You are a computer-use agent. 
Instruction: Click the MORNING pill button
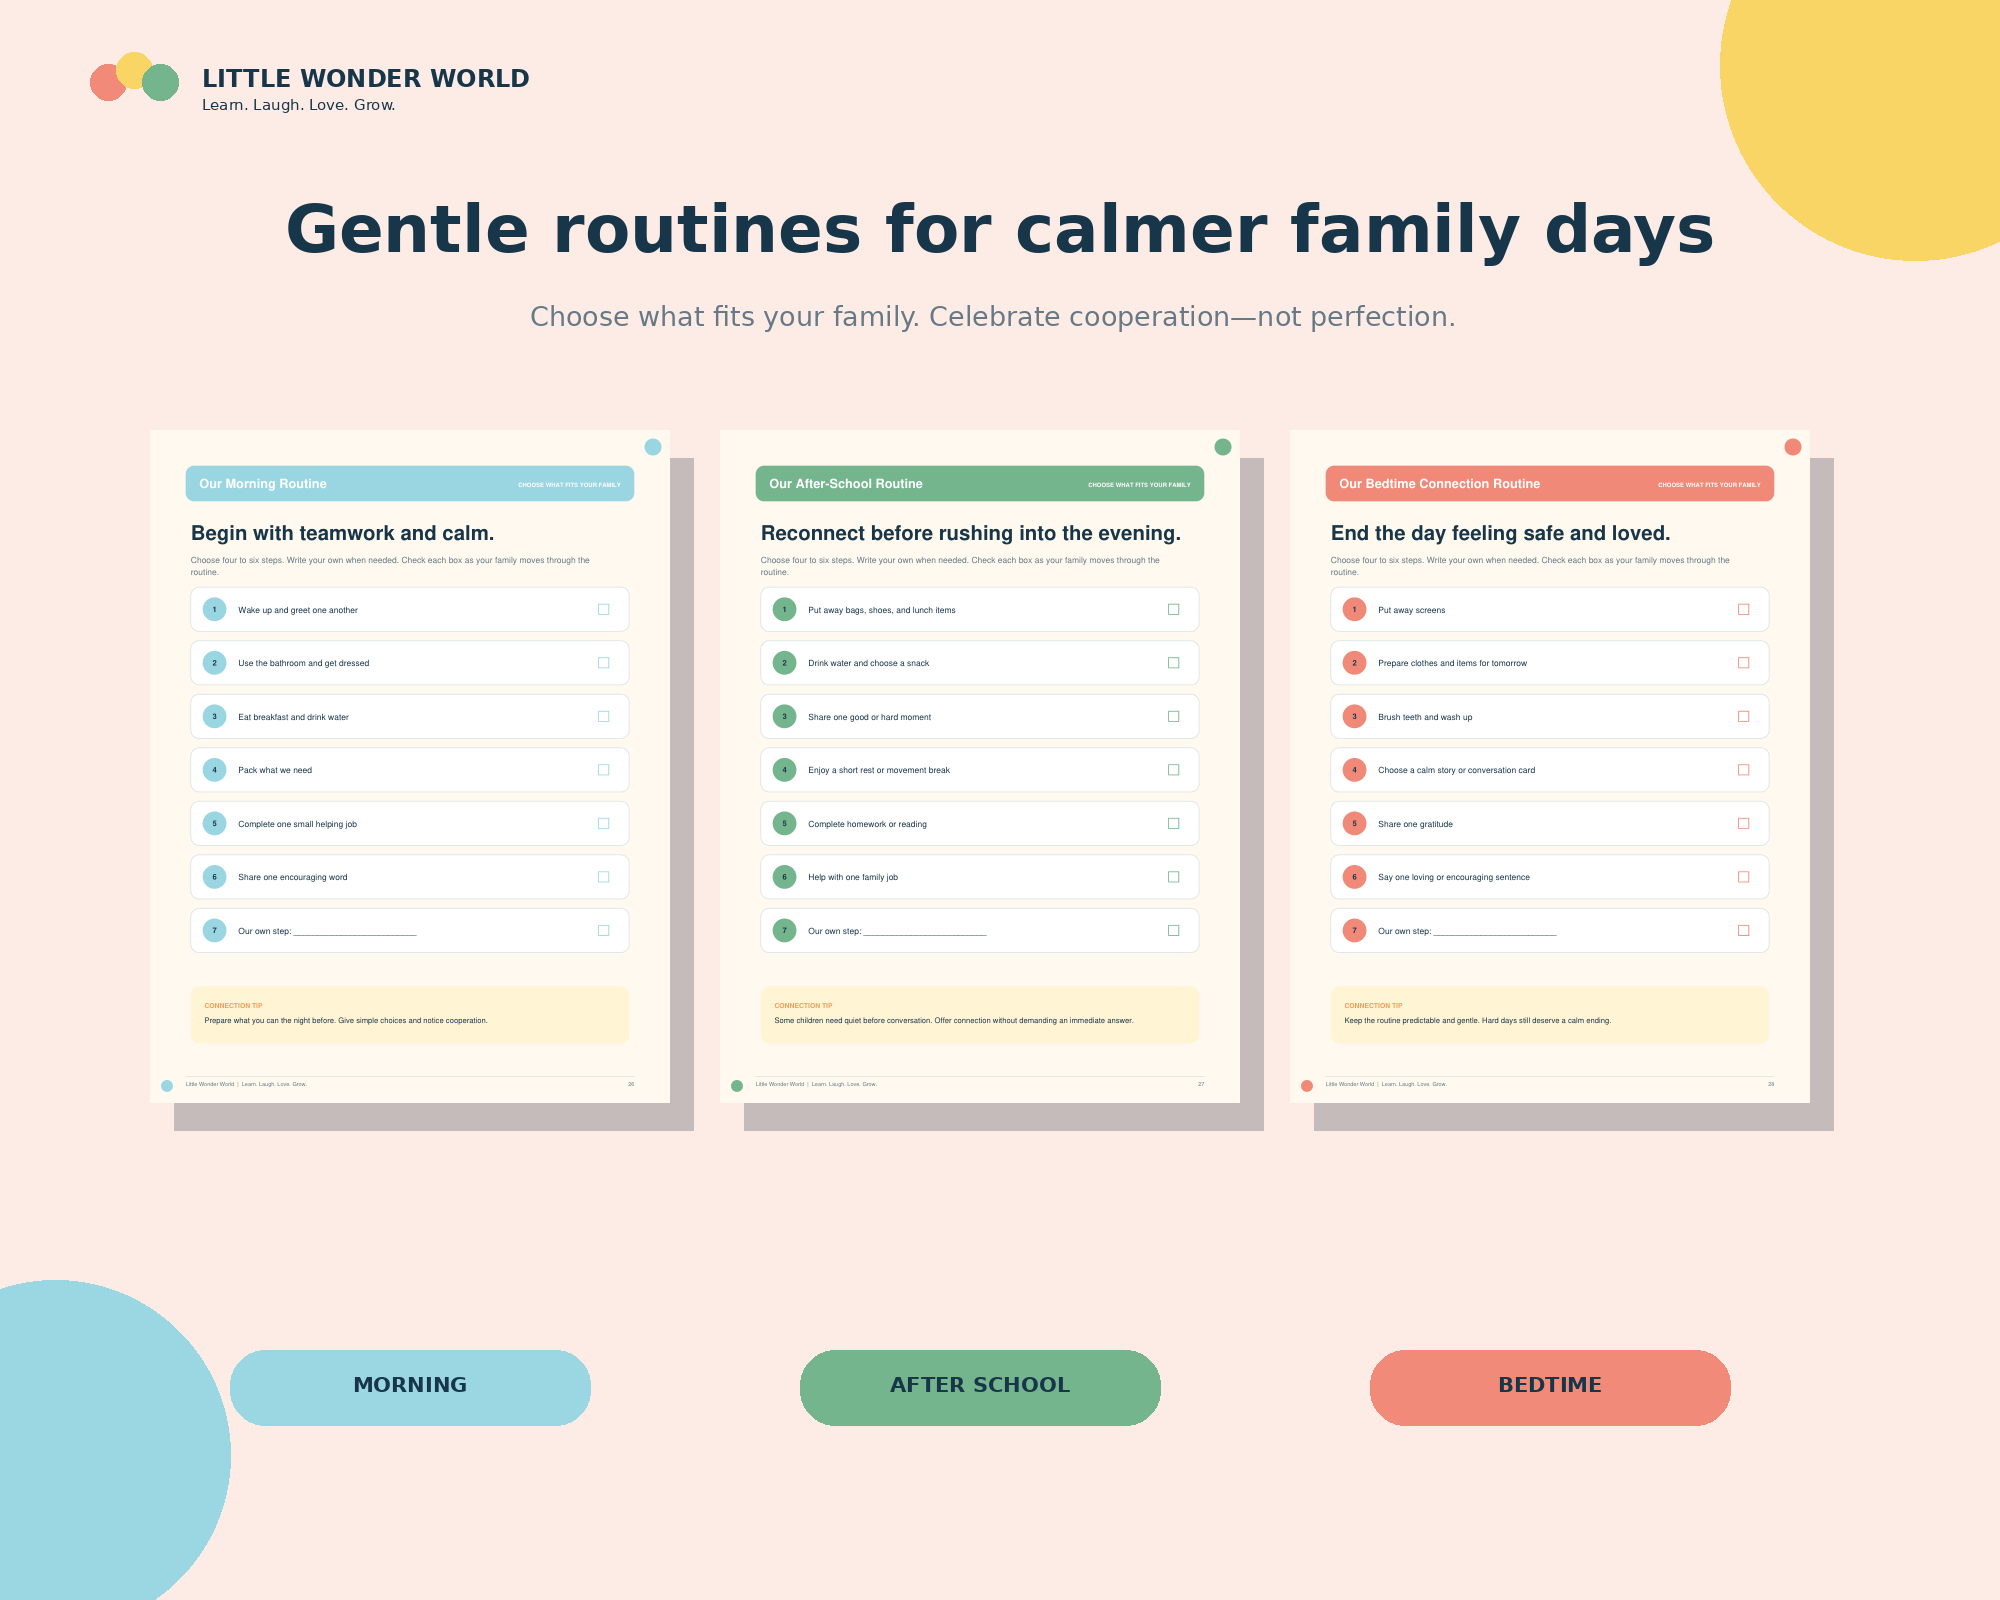[x=410, y=1387]
